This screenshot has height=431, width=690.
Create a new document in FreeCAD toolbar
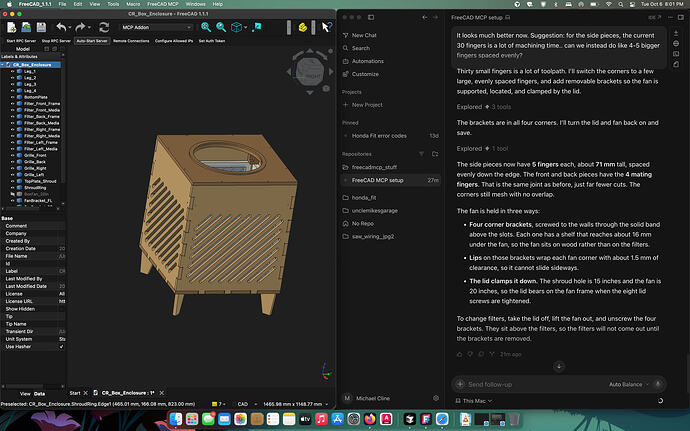[11, 27]
